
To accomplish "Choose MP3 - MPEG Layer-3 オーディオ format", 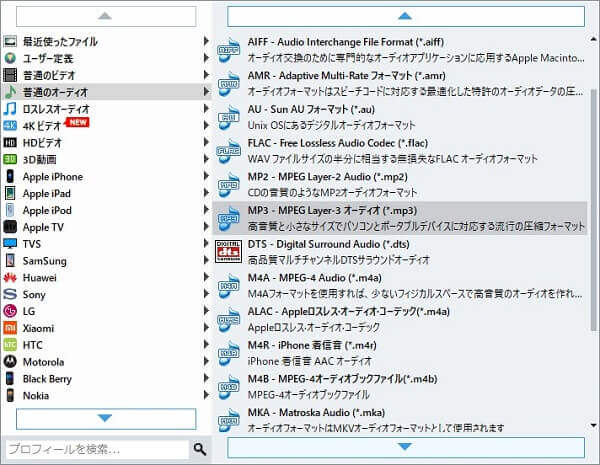I will [x=400, y=219].
